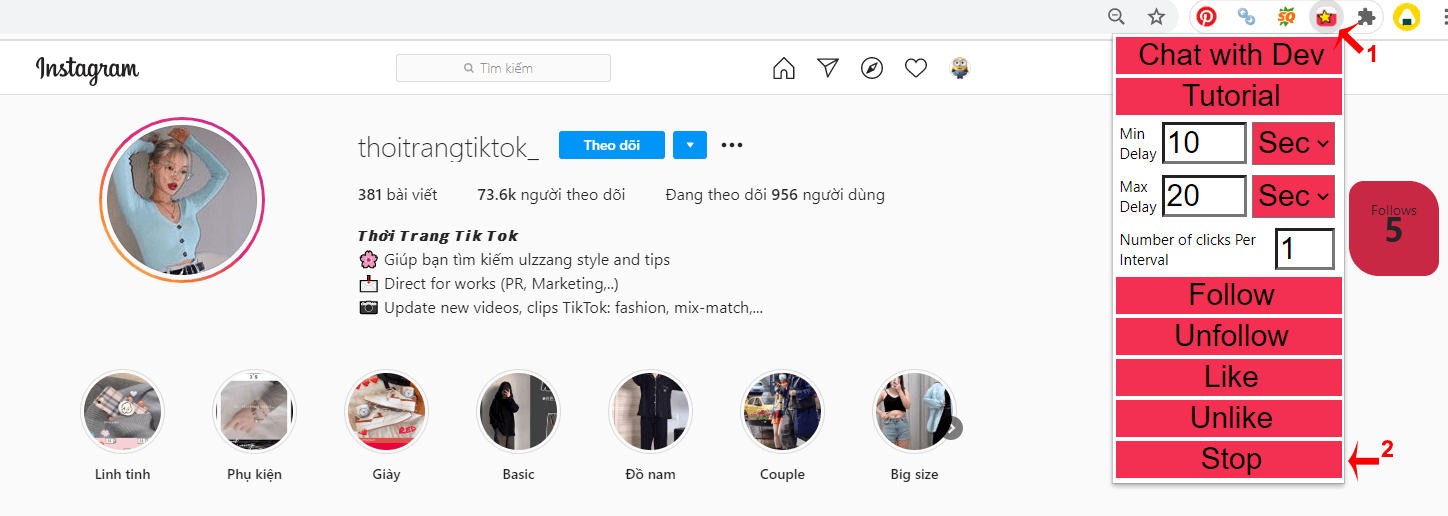Open the Linh tinh highlight

click(122, 412)
